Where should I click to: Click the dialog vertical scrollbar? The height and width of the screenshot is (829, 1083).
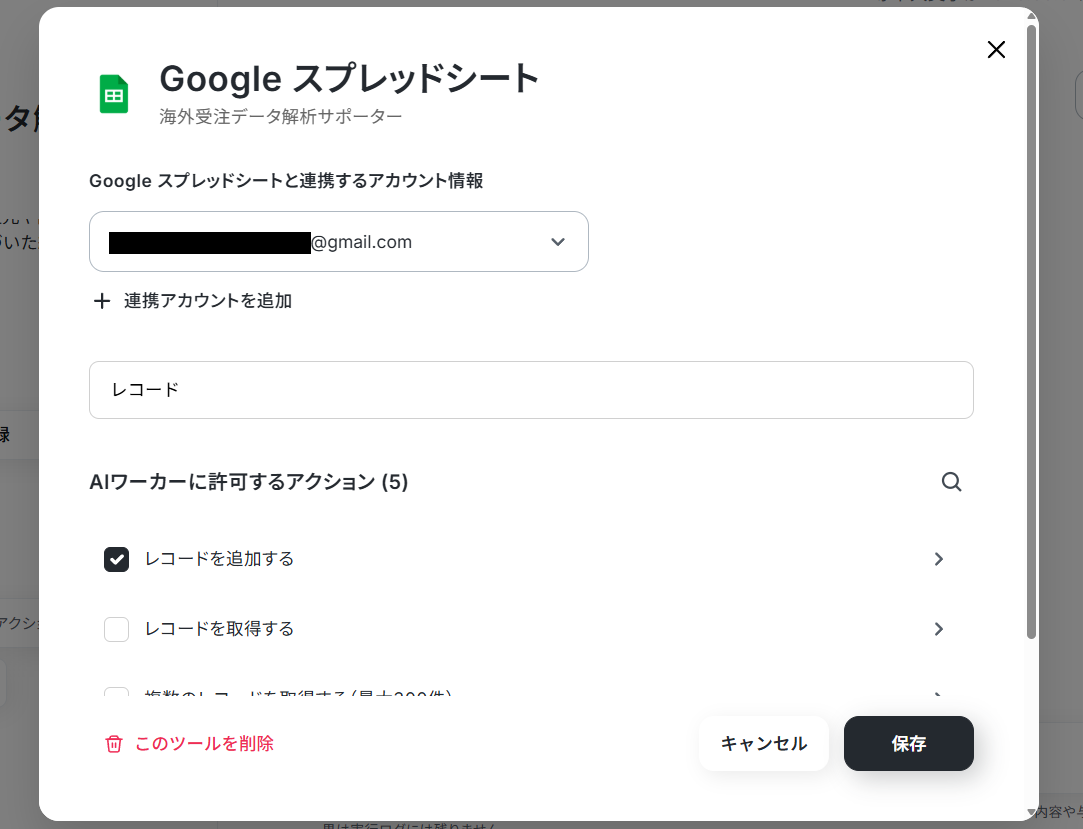1031,332
